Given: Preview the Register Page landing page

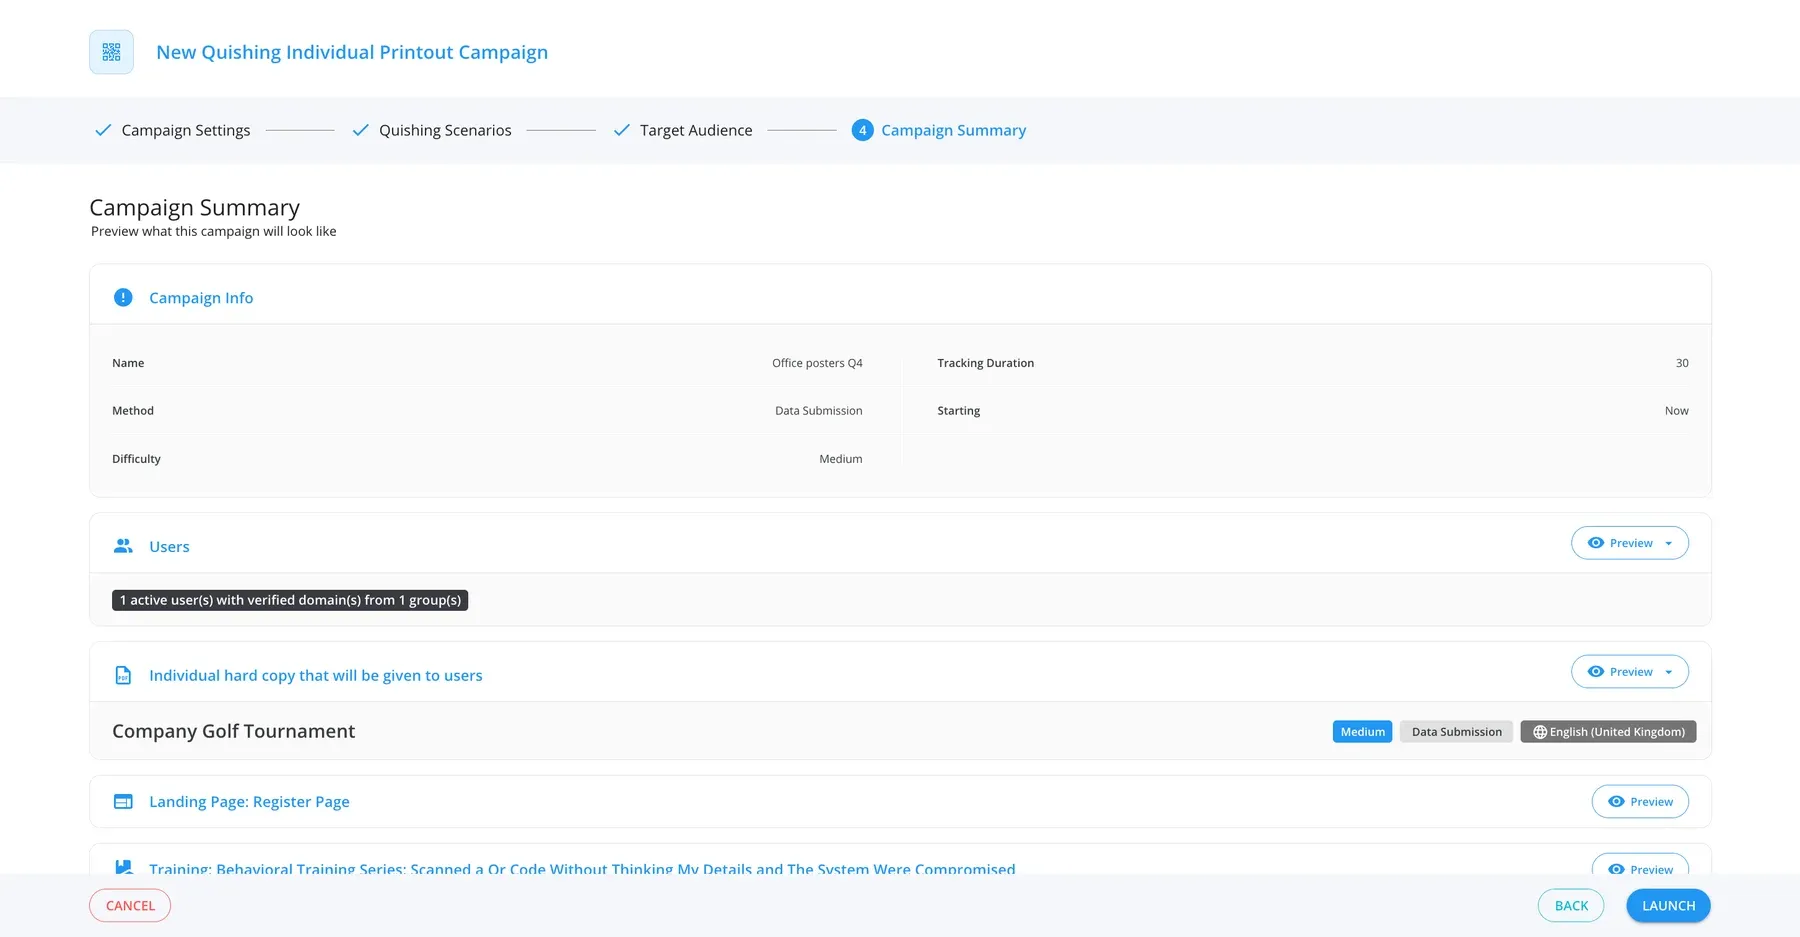Looking at the screenshot, I should click(x=1640, y=802).
